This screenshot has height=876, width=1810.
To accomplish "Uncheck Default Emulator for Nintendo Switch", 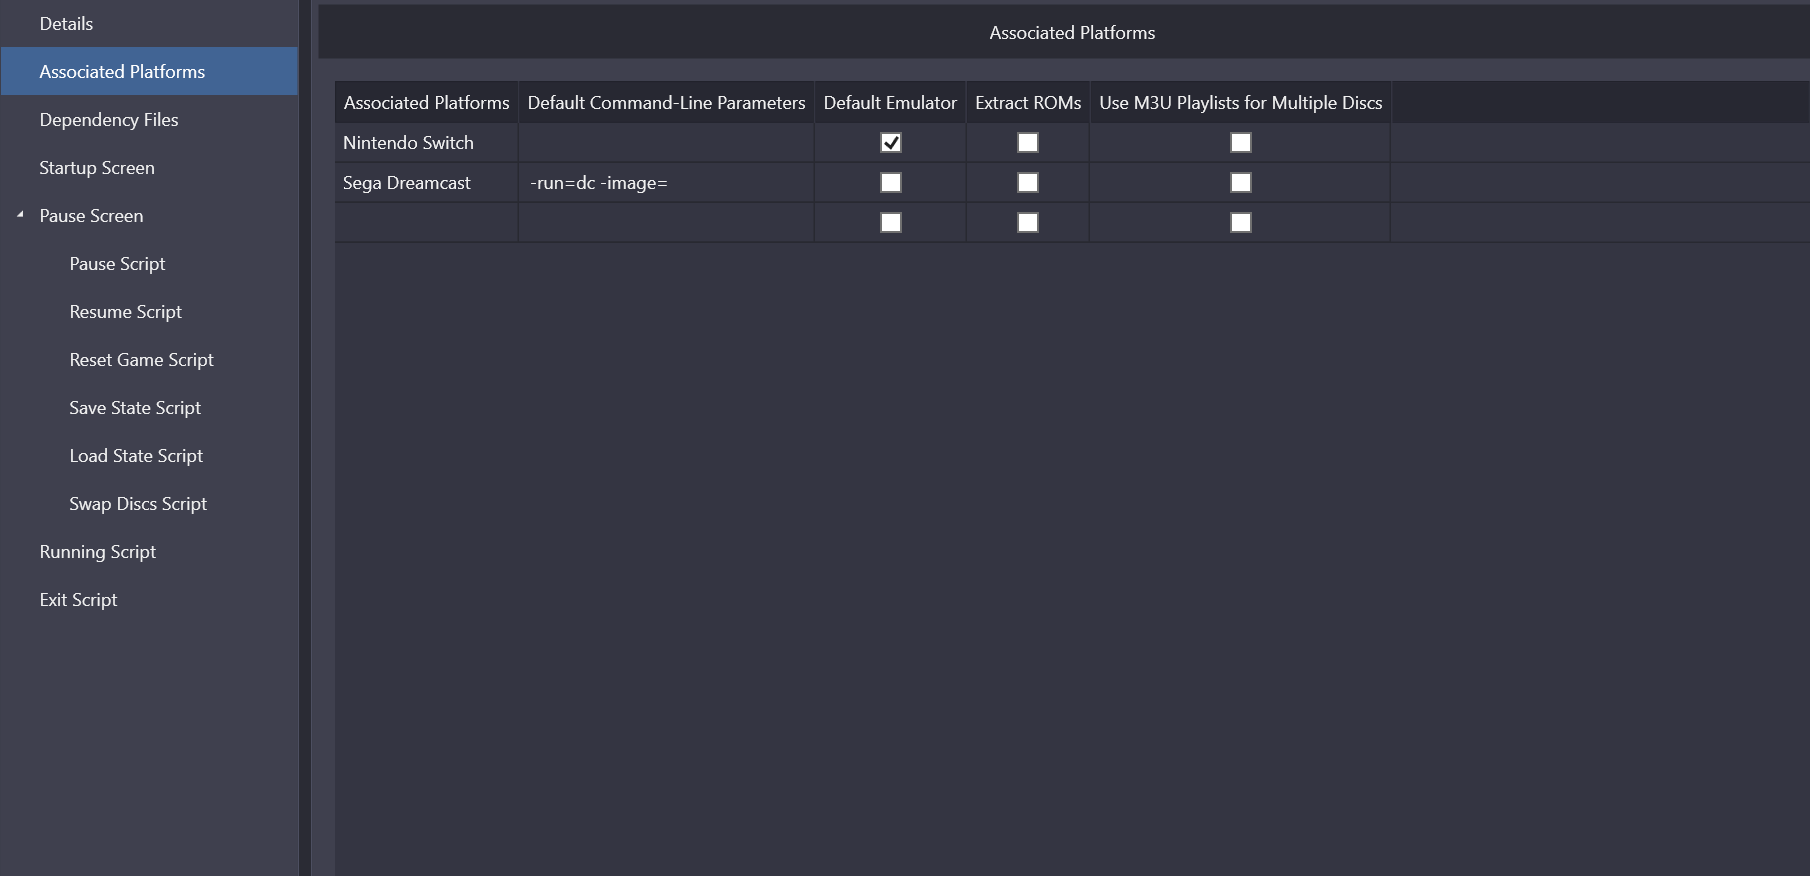I will (x=891, y=143).
